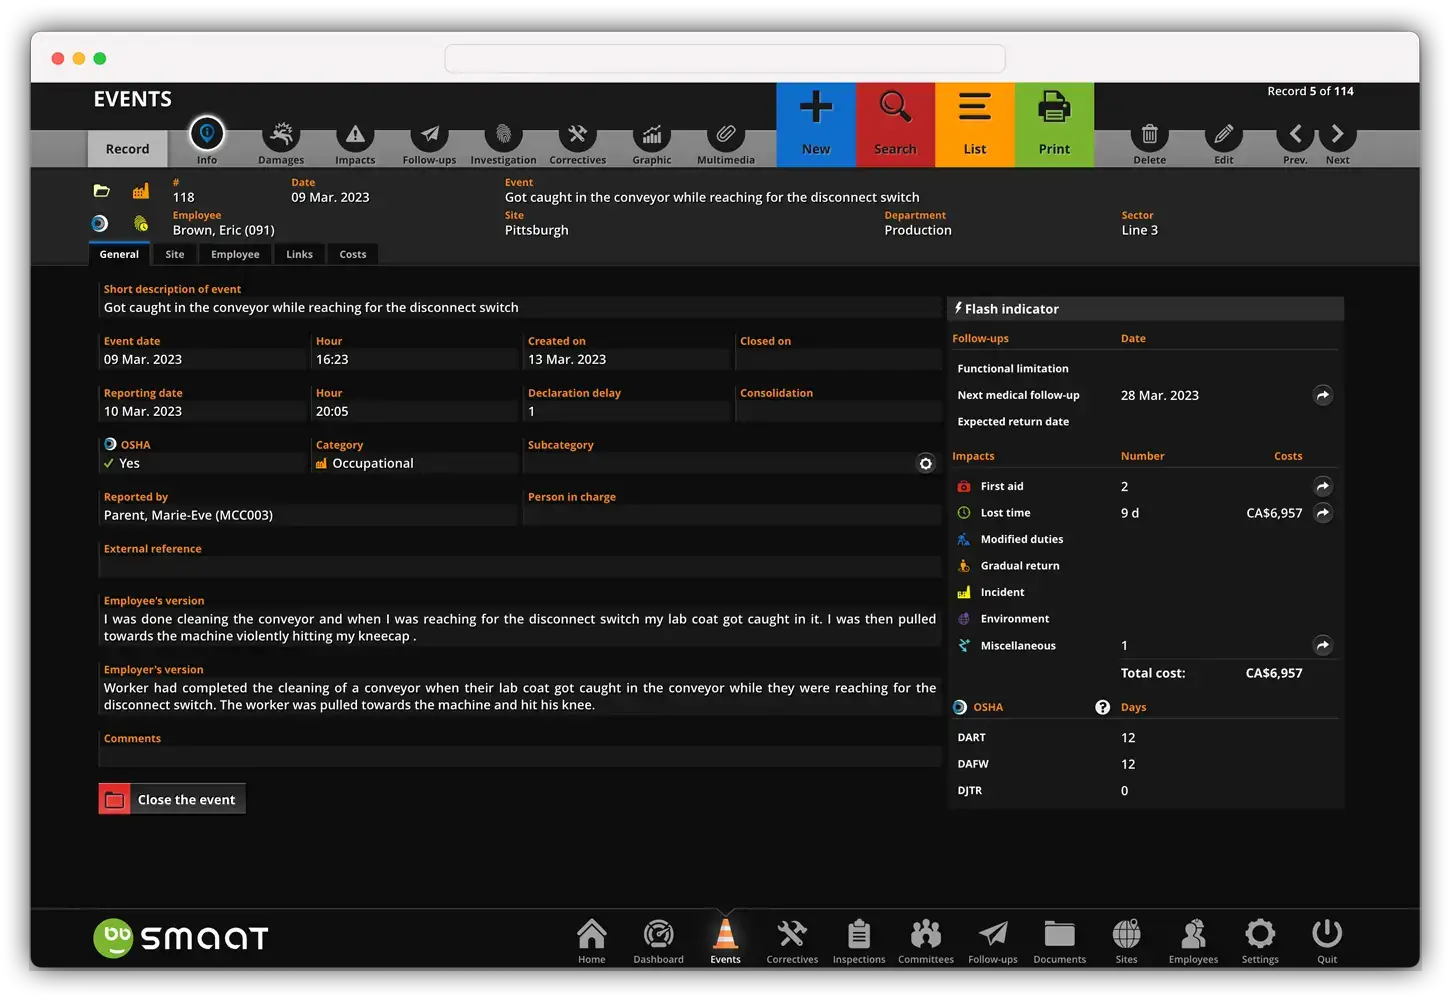This screenshot has width=1452, height=1000.
Task: Click the Short description of event field
Action: coord(520,307)
